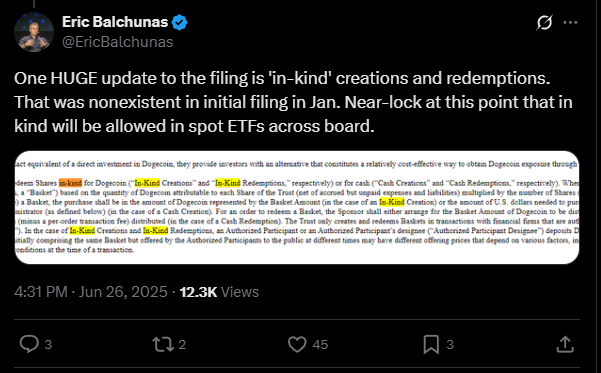The width and height of the screenshot is (601, 373).
Task: Click the 45 likes count
Action: pos(320,345)
